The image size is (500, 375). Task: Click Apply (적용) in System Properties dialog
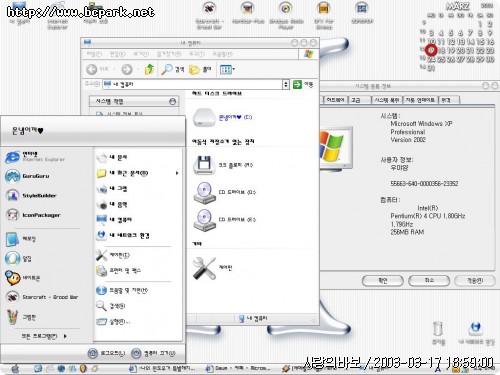click(x=475, y=281)
